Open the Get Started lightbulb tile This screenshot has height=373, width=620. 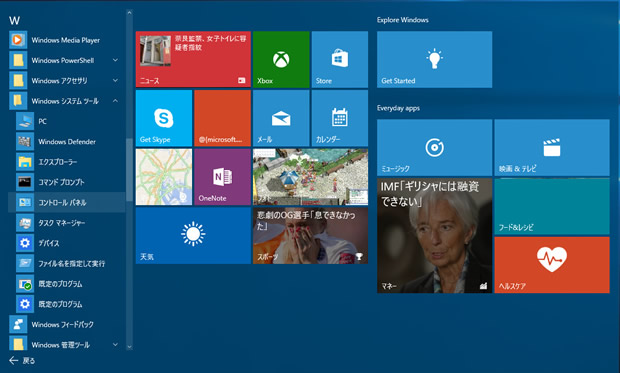[435, 59]
